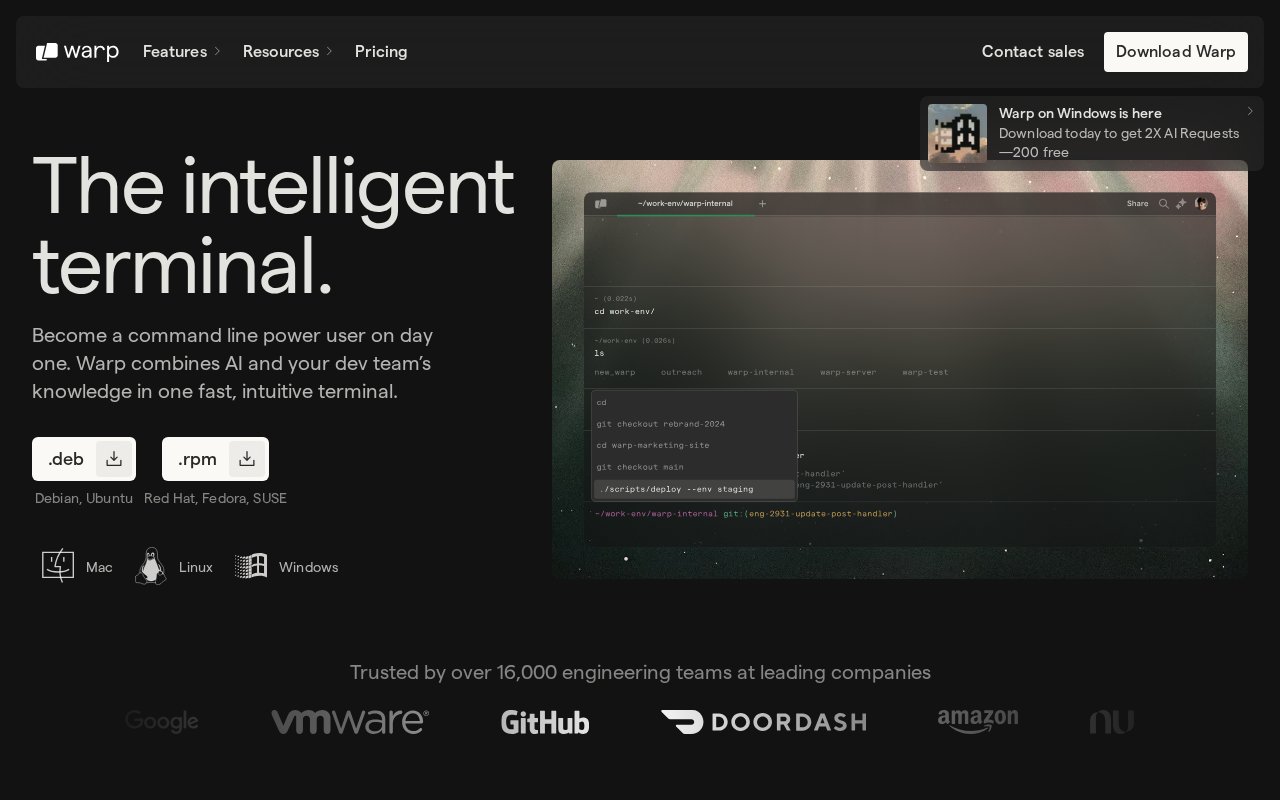Image resolution: width=1280 pixels, height=800 pixels.
Task: Click the Amazon logo
Action: 978,721
